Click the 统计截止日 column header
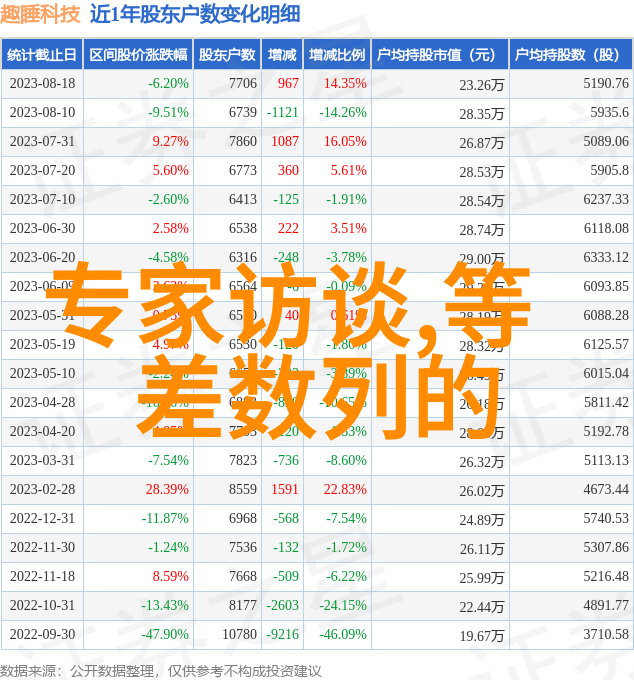The image size is (634, 680). 42,55
